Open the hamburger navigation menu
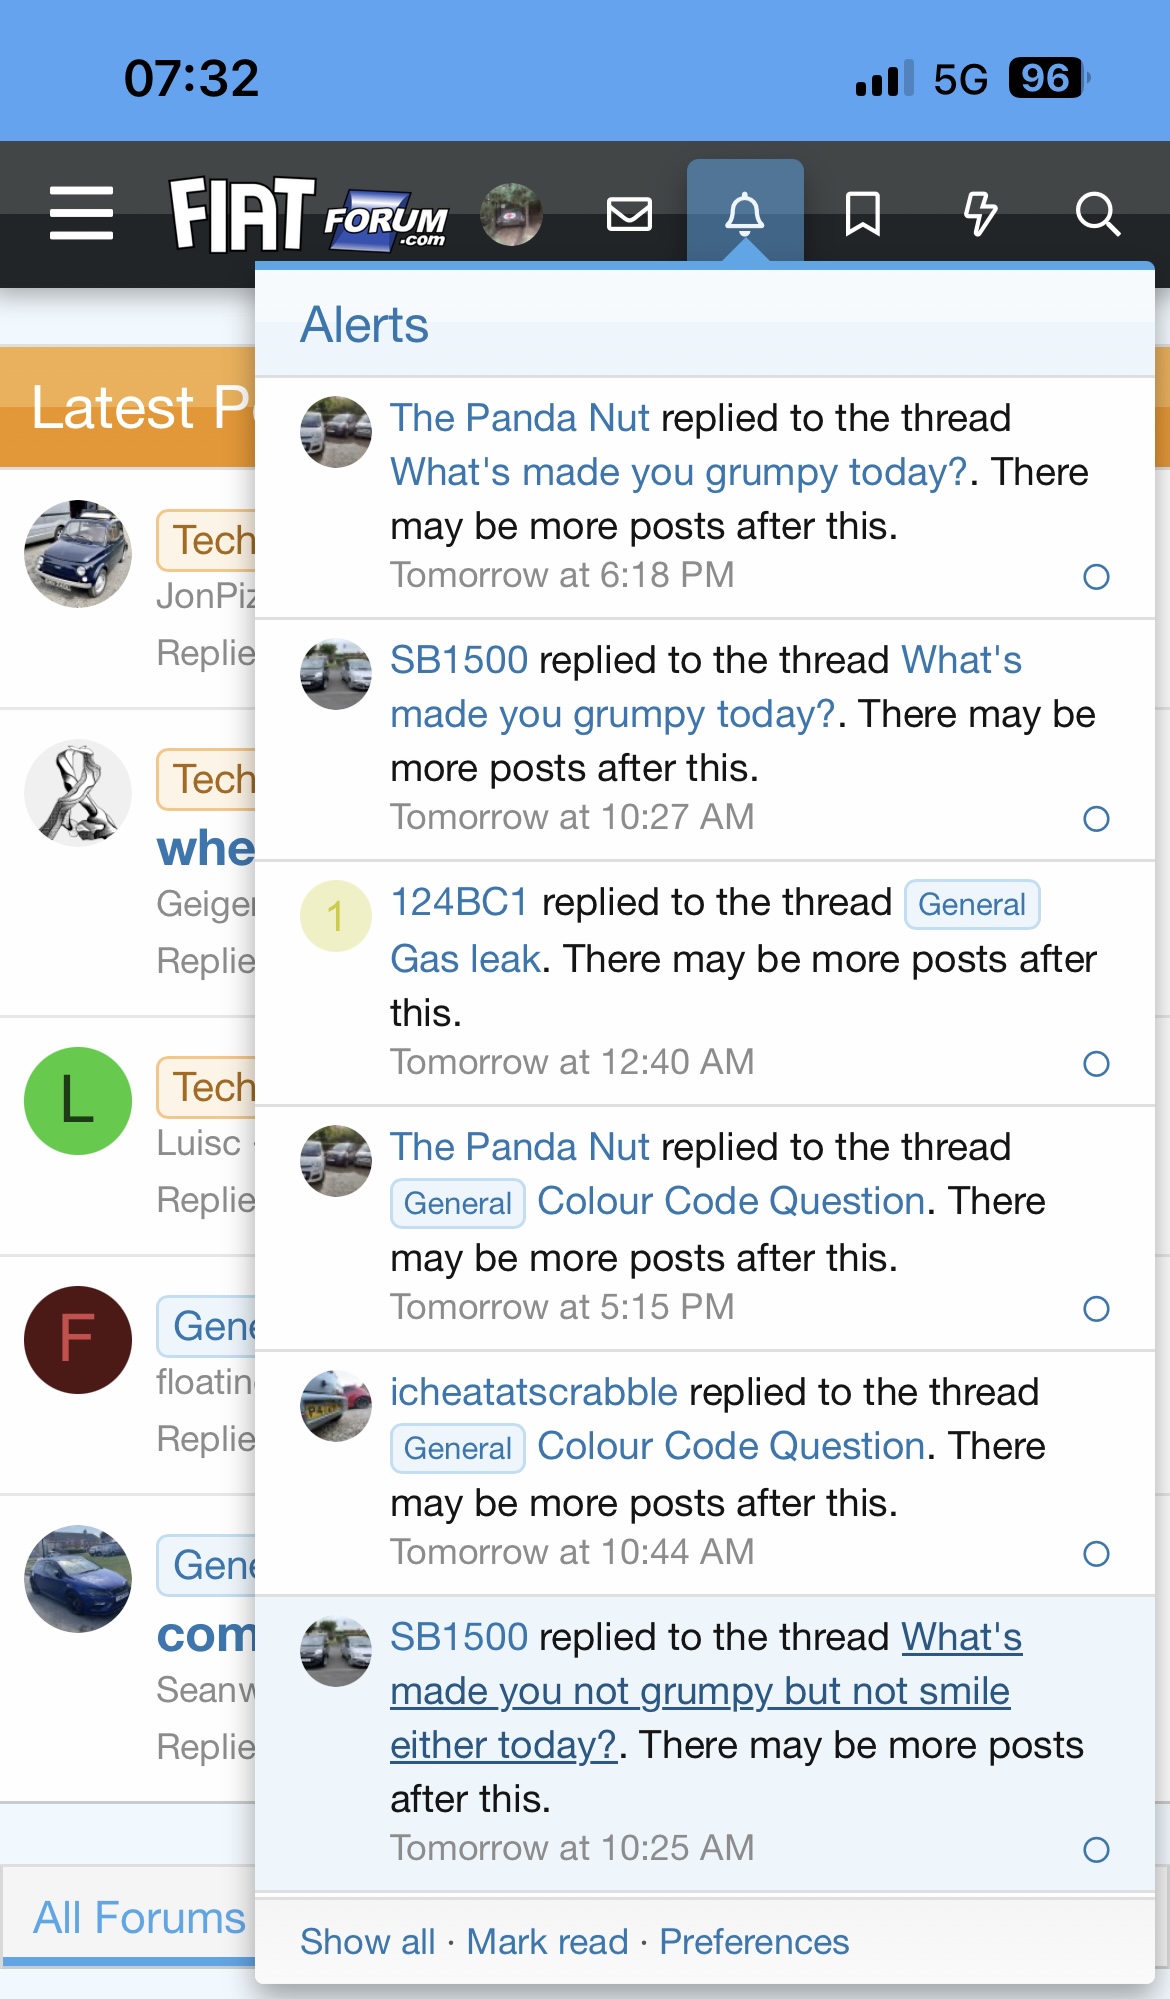The width and height of the screenshot is (1170, 1999). pos(81,213)
